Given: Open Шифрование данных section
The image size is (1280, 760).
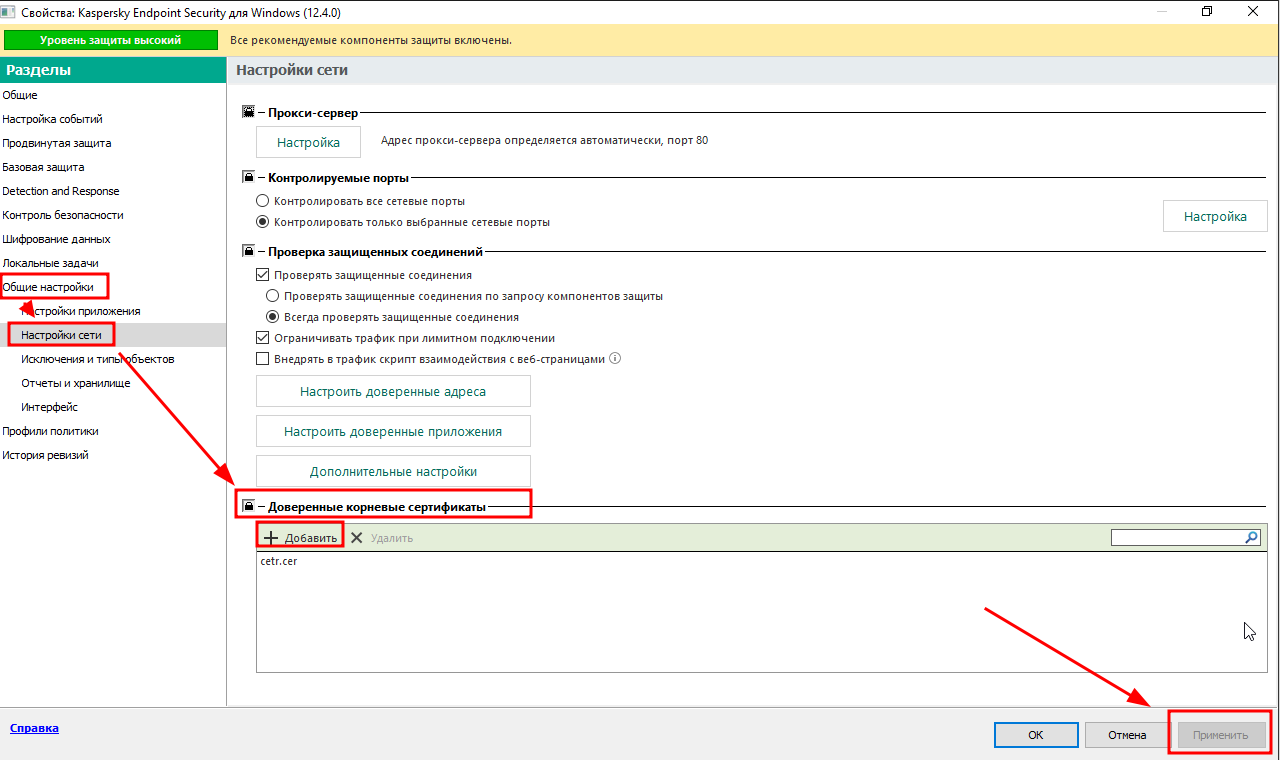Looking at the screenshot, I should coord(56,239).
